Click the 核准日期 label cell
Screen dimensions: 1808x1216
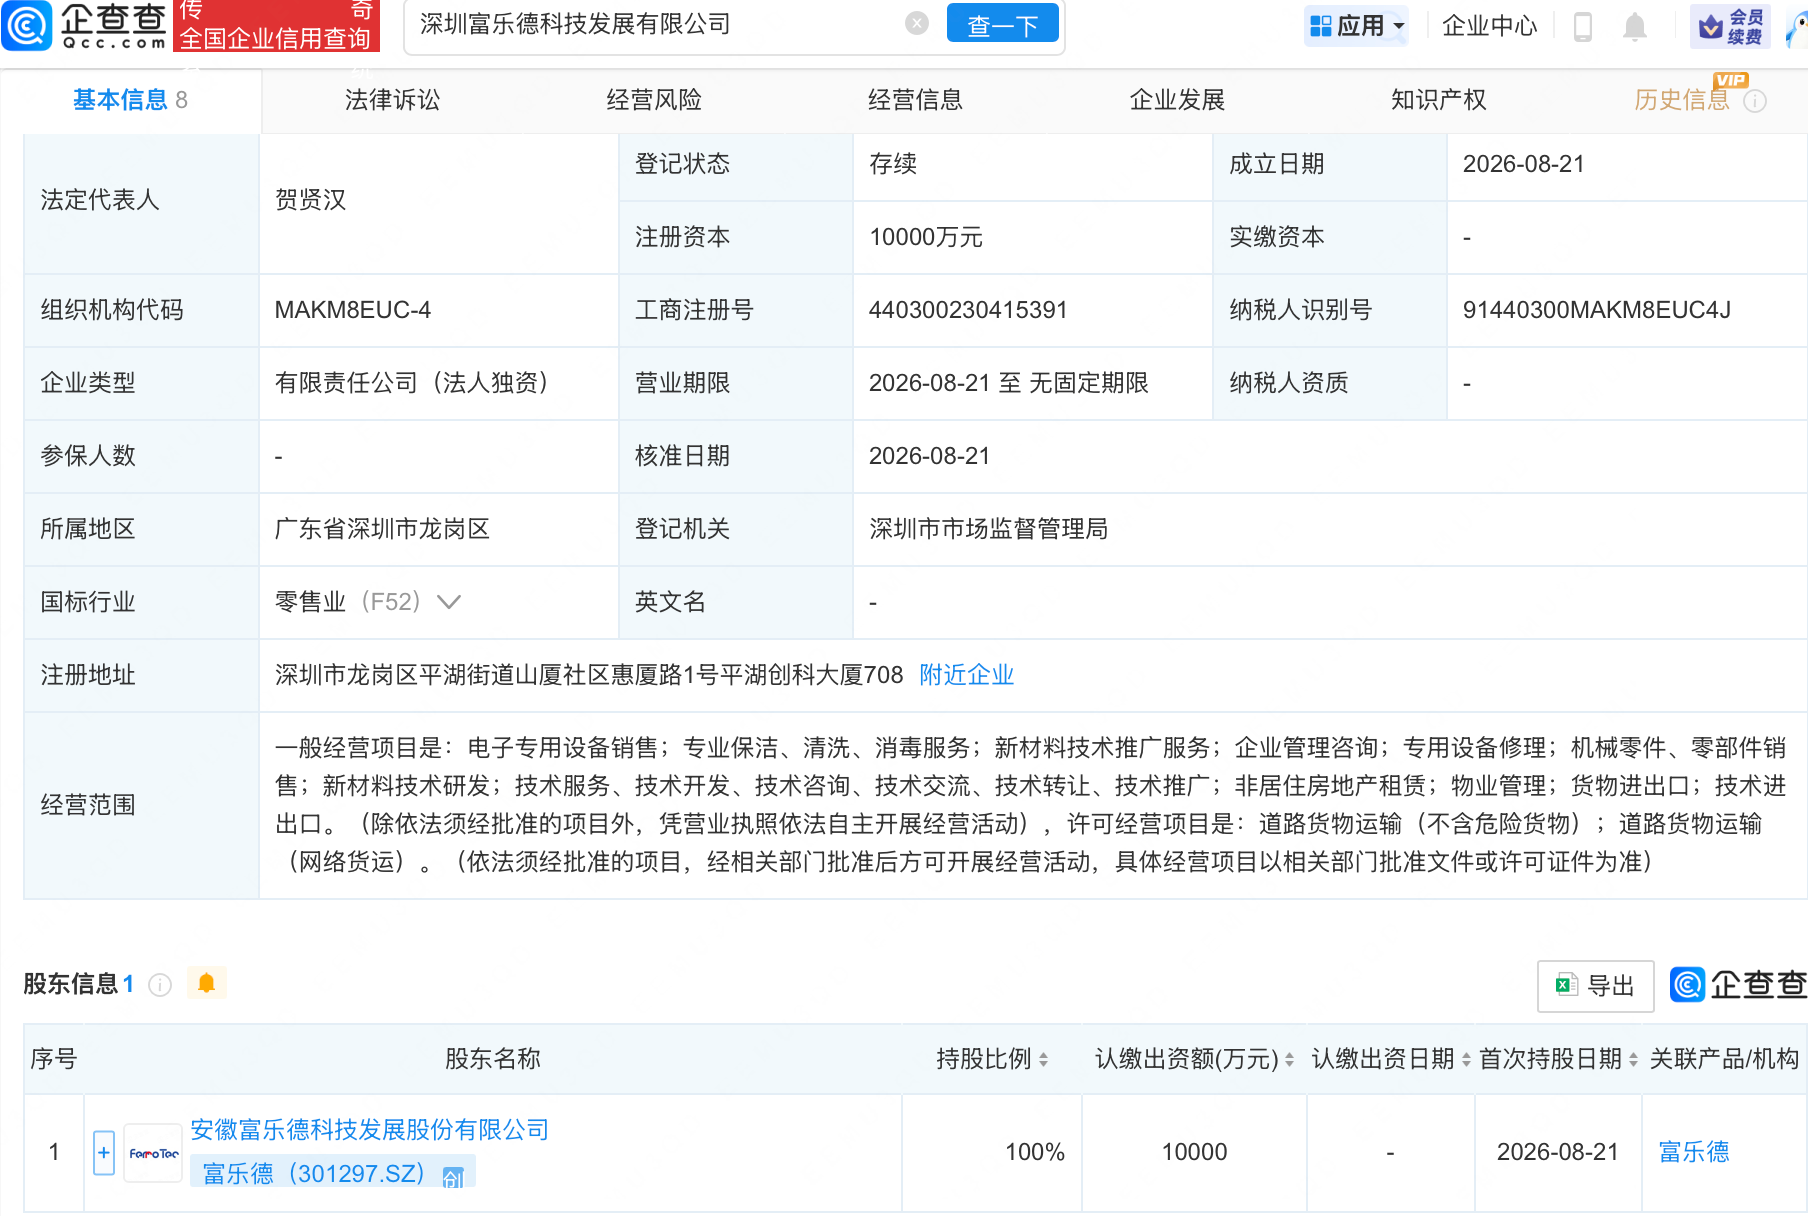[736, 456]
